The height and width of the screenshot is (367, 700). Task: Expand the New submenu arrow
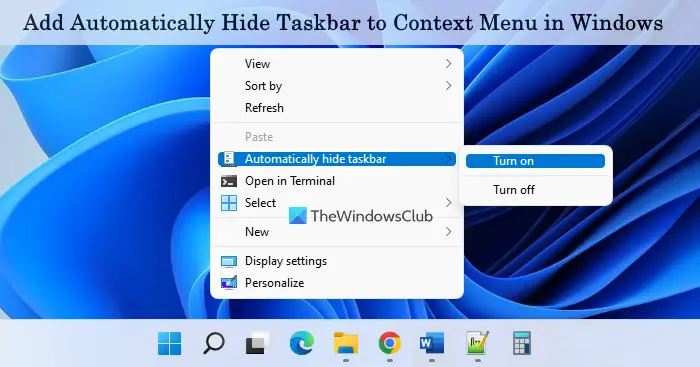(x=448, y=232)
